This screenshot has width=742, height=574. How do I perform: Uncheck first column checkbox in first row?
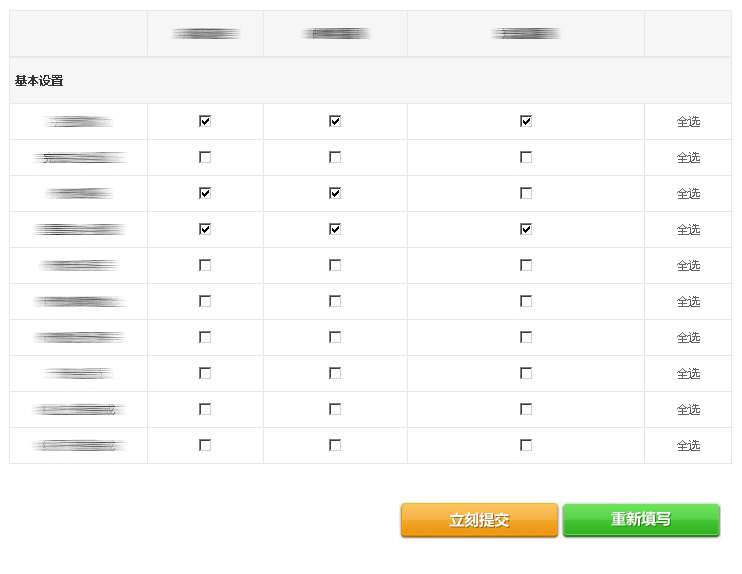pyautogui.click(x=205, y=121)
